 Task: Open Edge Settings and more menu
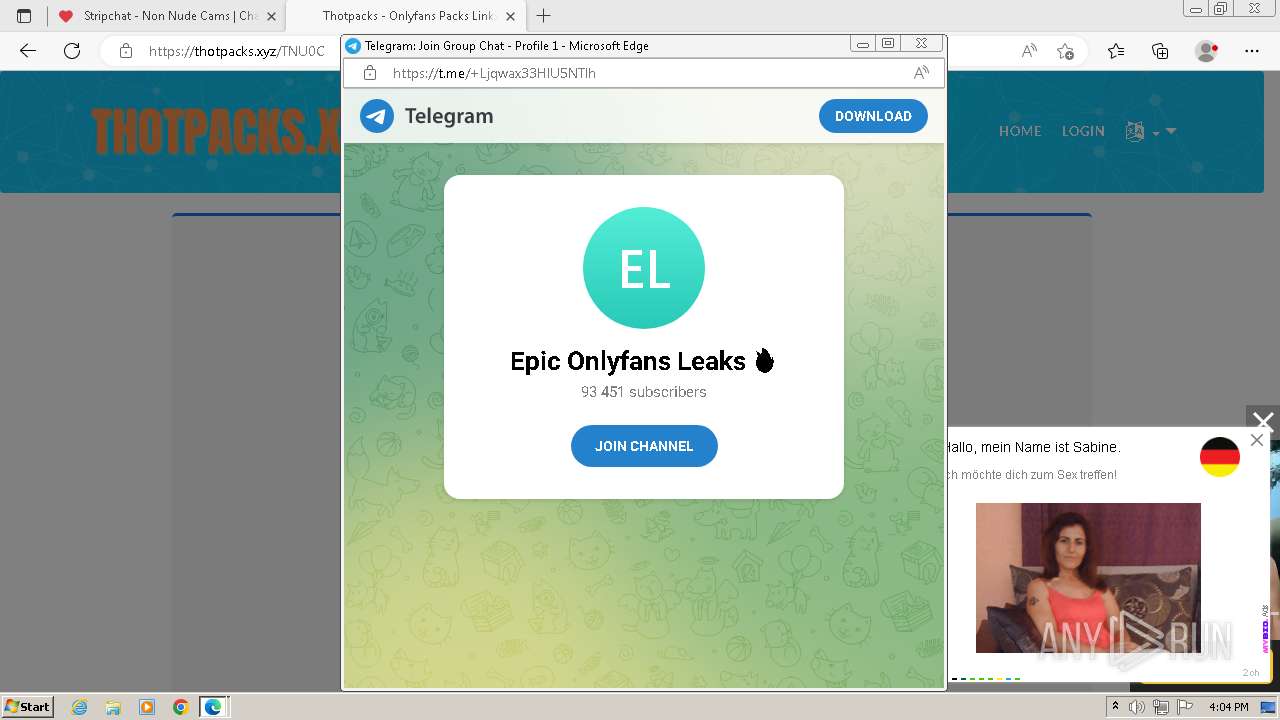(1252, 51)
